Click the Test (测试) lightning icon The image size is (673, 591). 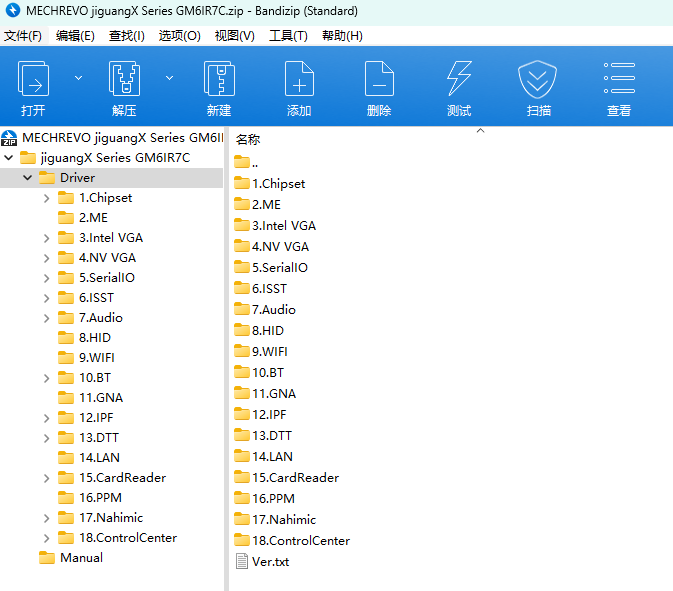pos(459,78)
